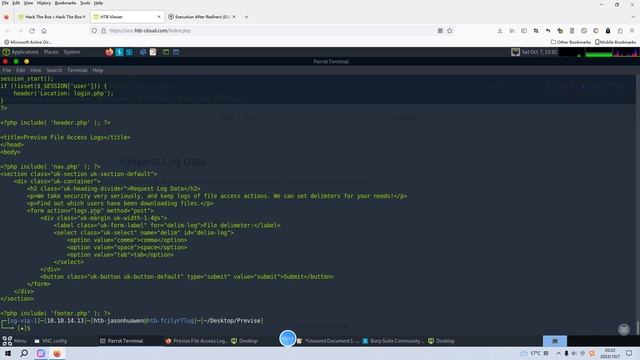
Task: Click the blue S launcher in Parrot panel
Action: tap(119, 52)
